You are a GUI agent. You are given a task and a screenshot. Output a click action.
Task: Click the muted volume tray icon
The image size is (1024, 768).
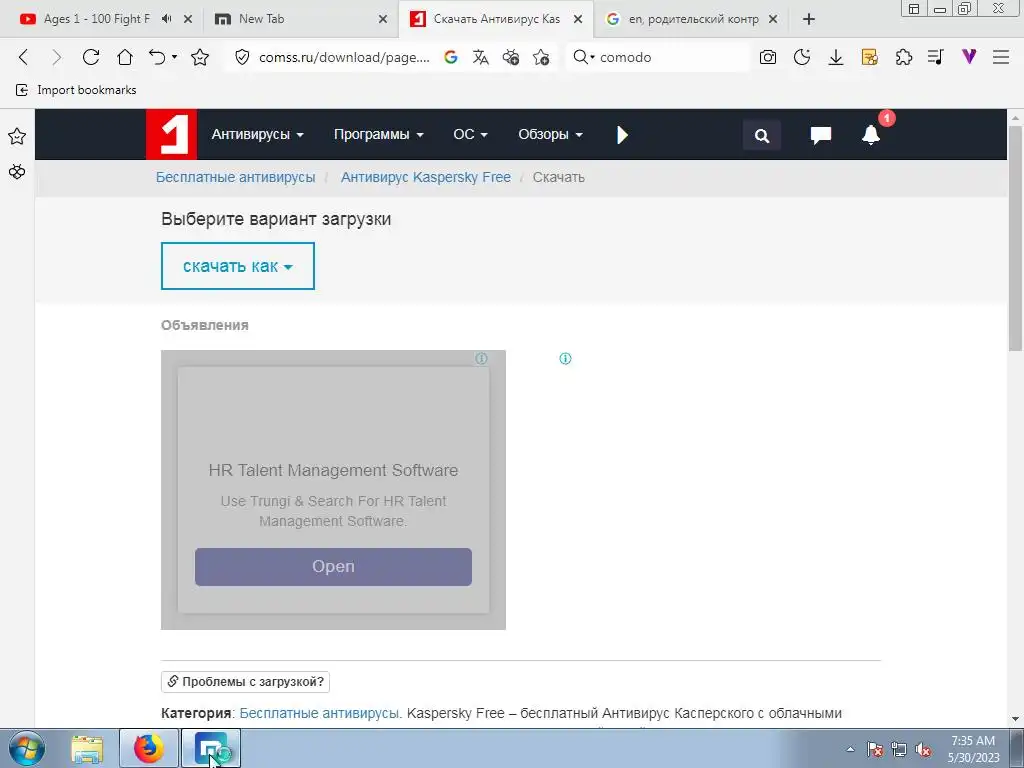(923, 749)
